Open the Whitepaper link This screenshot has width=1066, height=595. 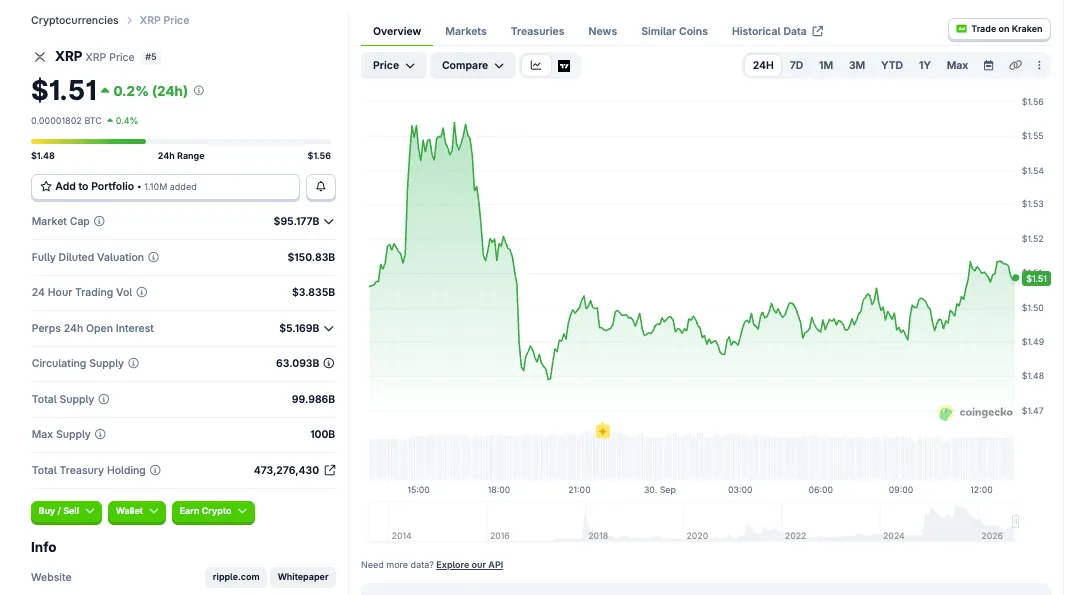[x=303, y=577]
